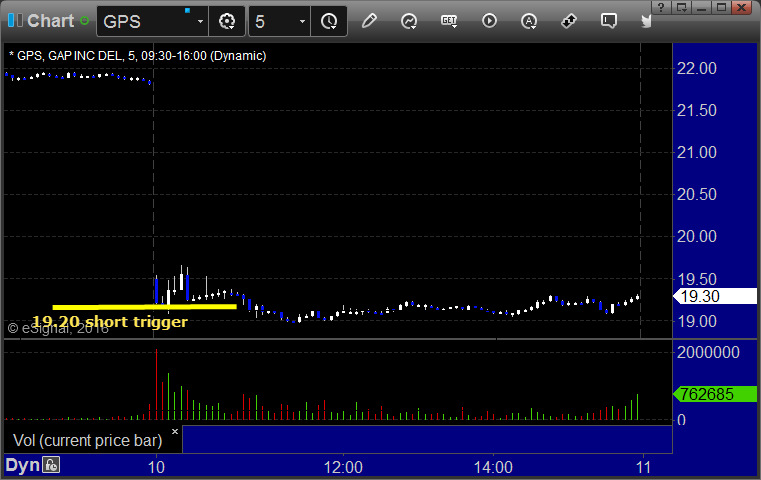Click the chat comment bubble icon
This screenshot has width=761, height=480.
coord(608,20)
